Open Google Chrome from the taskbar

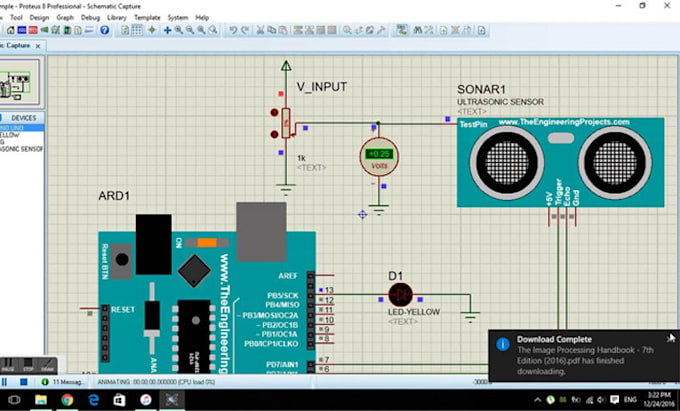pos(67,400)
